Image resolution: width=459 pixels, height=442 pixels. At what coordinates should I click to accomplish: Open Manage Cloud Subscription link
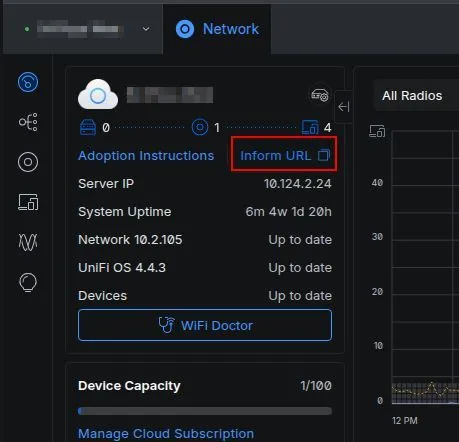click(166, 434)
